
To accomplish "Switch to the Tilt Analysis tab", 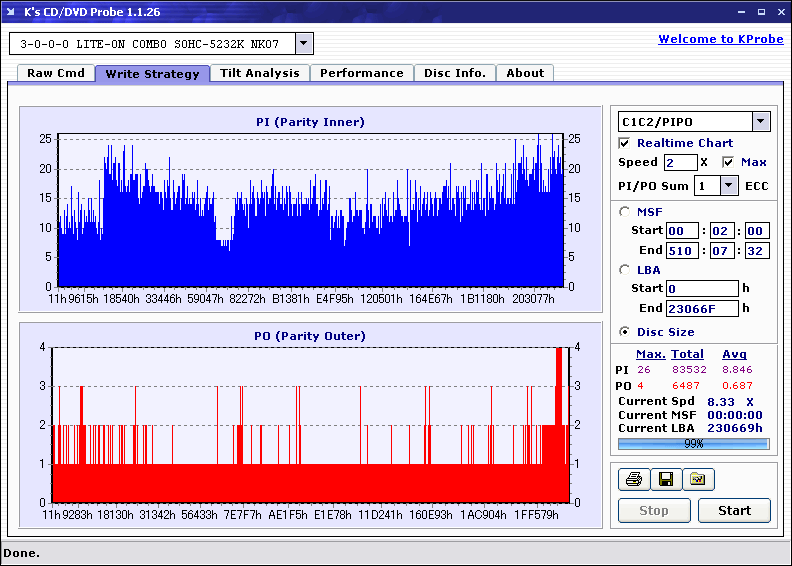I will point(259,73).
